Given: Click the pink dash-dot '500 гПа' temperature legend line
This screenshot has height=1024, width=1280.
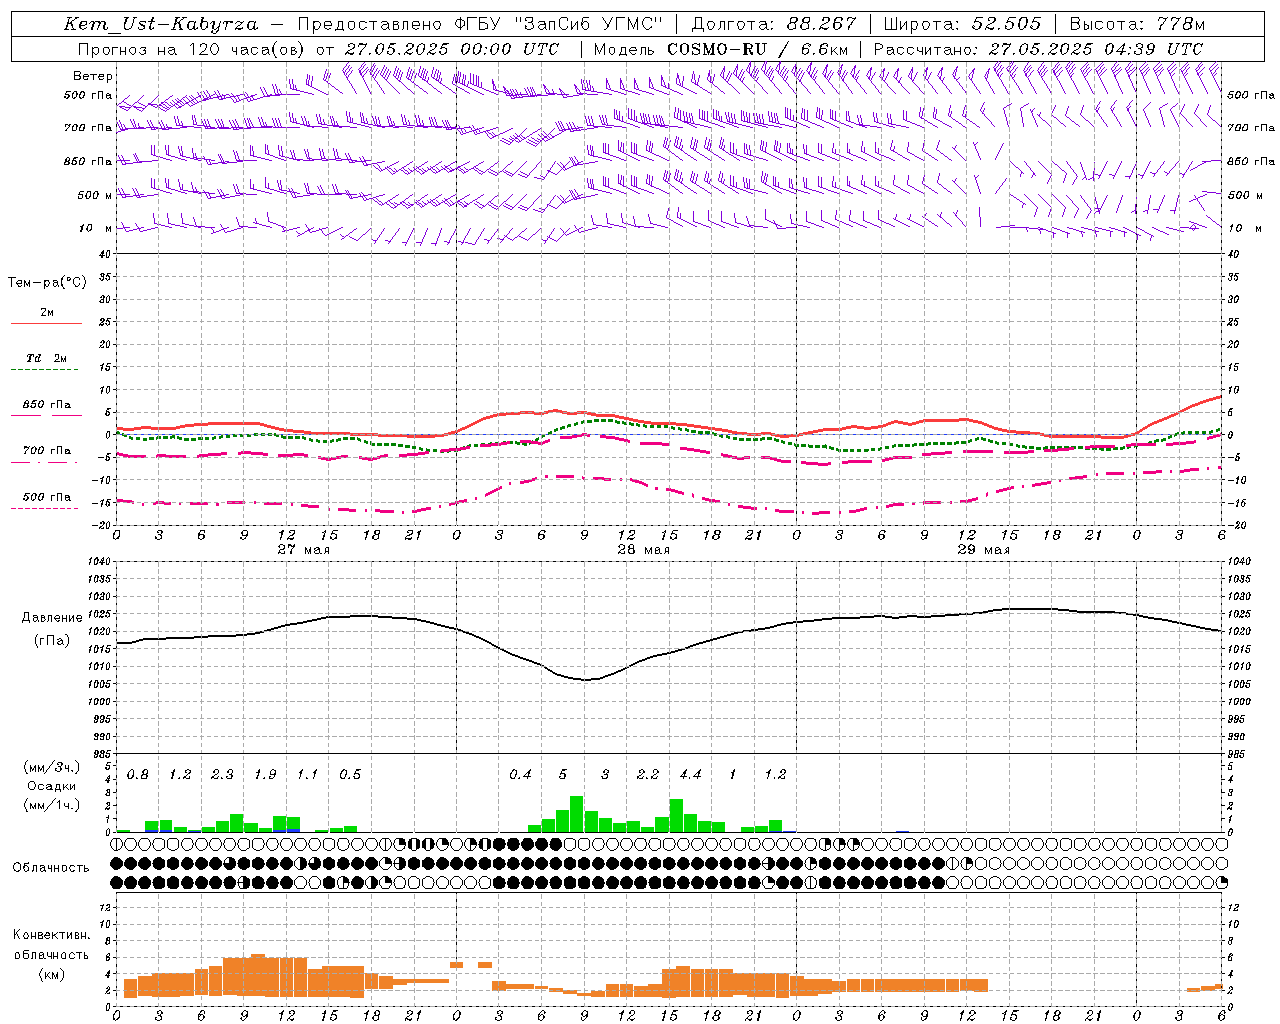Looking at the screenshot, I should 46,509.
